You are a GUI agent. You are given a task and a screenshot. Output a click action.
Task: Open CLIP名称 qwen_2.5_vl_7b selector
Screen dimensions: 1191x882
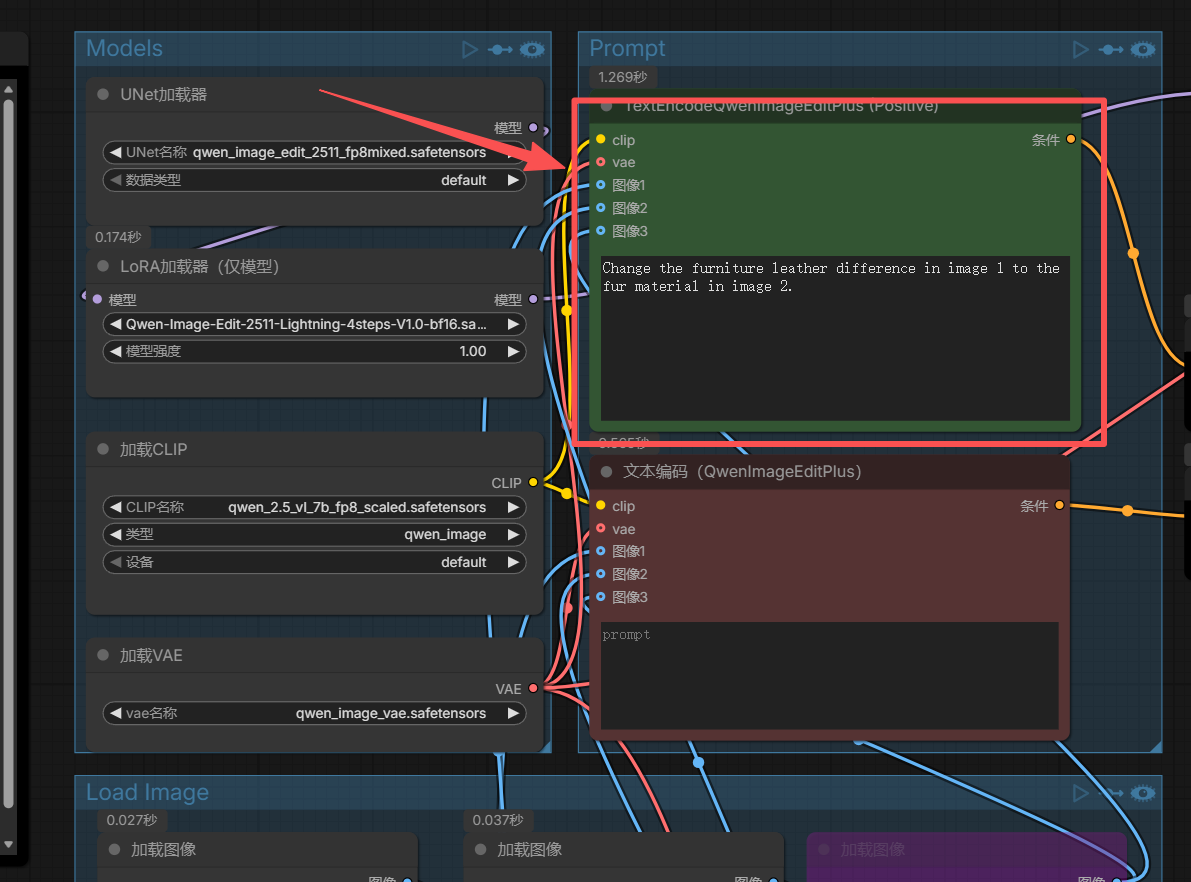pos(314,507)
